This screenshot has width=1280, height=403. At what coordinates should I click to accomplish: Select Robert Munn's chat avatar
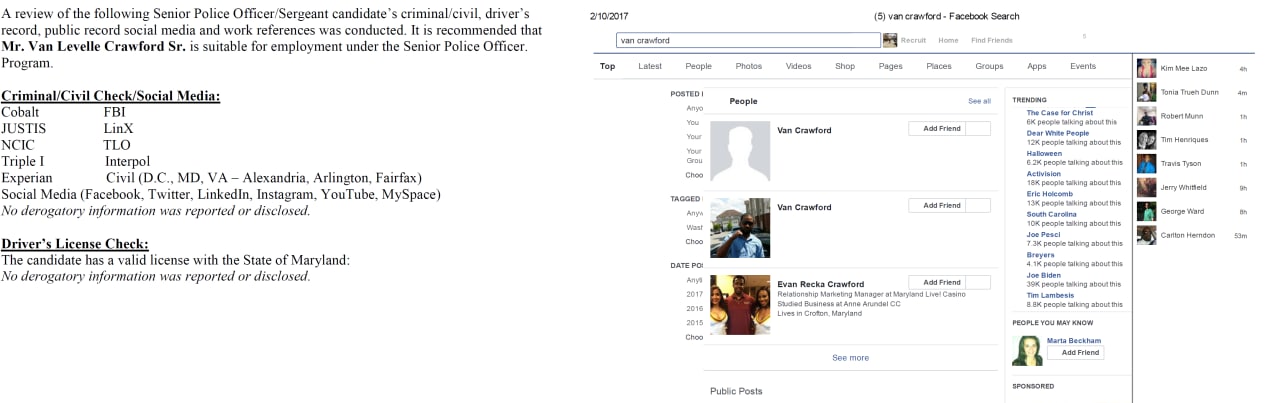tap(1146, 116)
